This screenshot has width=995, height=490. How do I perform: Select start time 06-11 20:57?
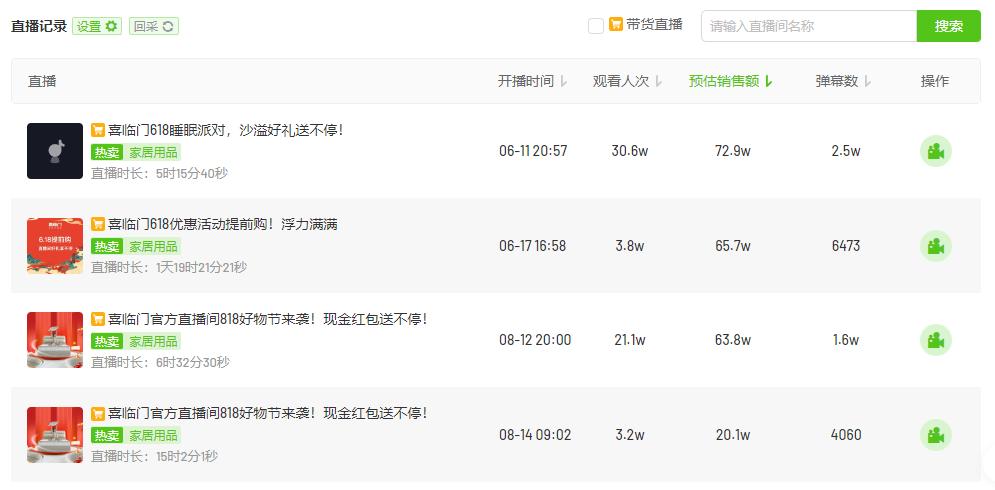pyautogui.click(x=533, y=151)
